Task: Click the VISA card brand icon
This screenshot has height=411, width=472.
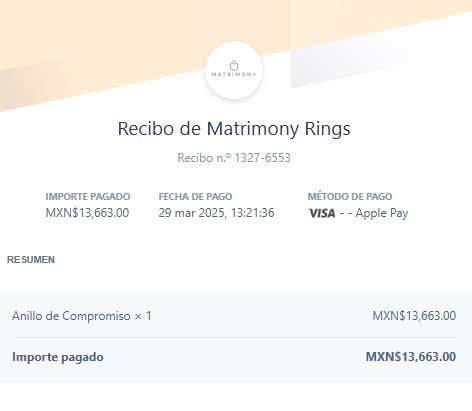Action: pos(322,213)
